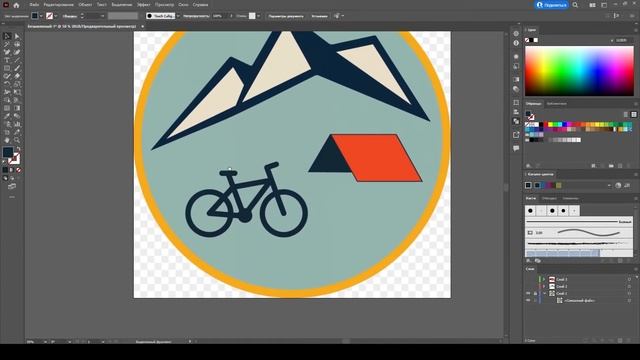Screen dimensions: 640x360
Task: Open the Файл menu
Action: tap(34, 5)
